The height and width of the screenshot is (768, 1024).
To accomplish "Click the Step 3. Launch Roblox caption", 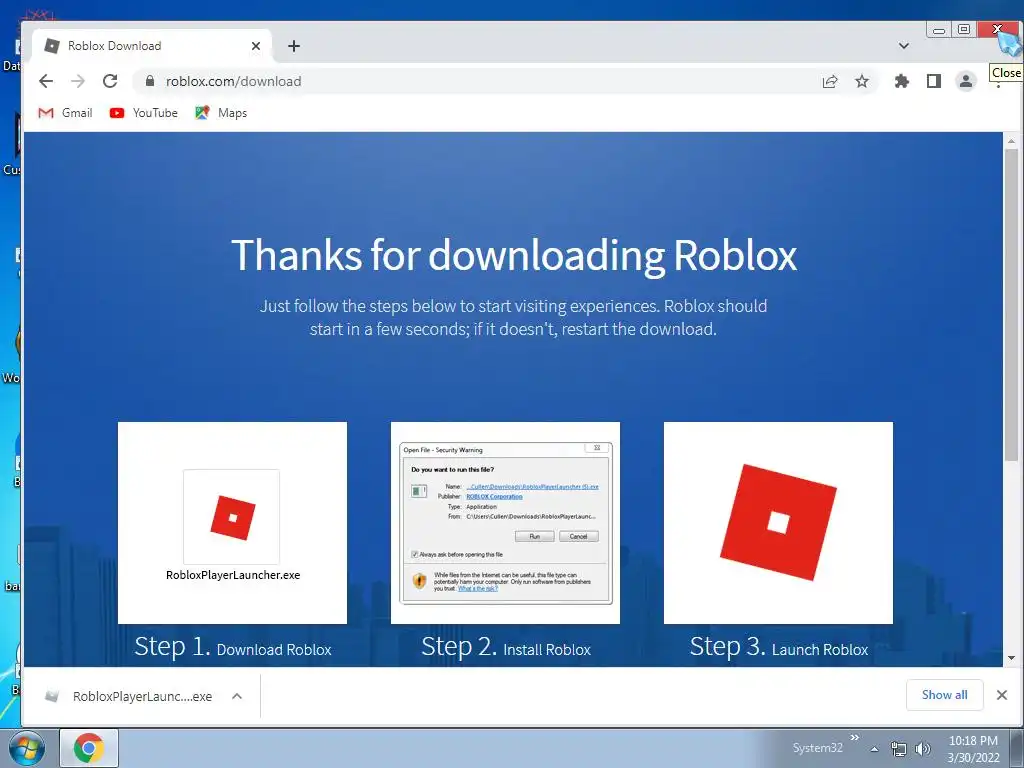I will [x=778, y=647].
